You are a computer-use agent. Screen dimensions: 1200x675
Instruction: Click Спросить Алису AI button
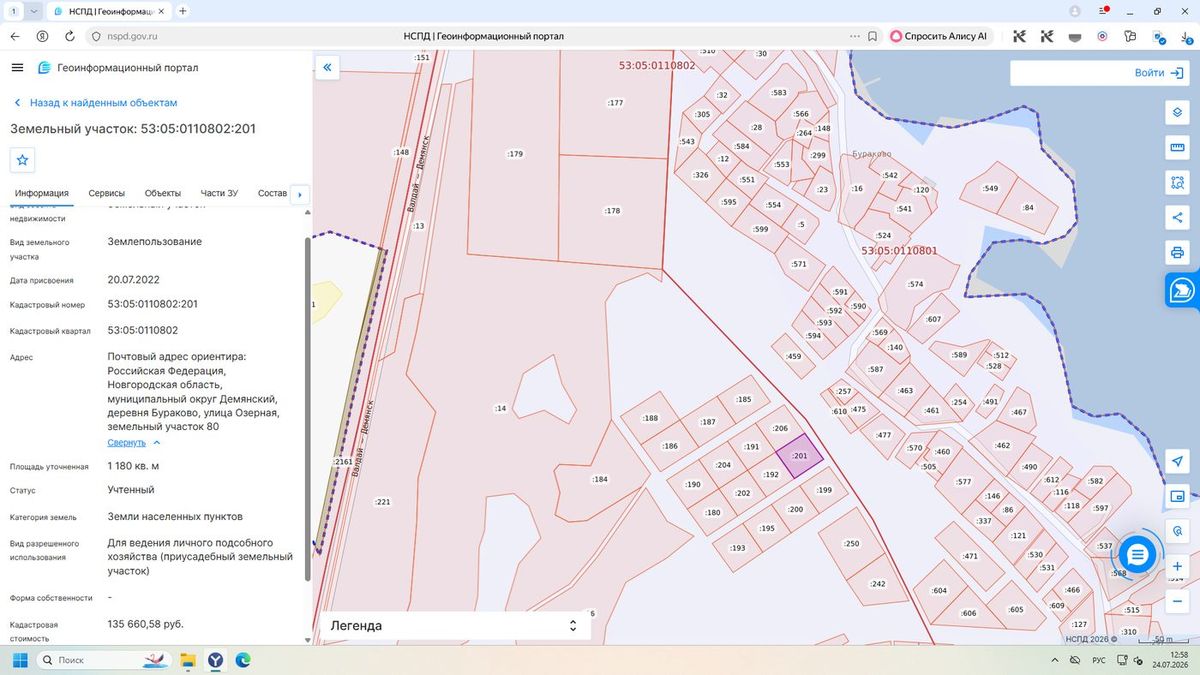pyautogui.click(x=938, y=36)
